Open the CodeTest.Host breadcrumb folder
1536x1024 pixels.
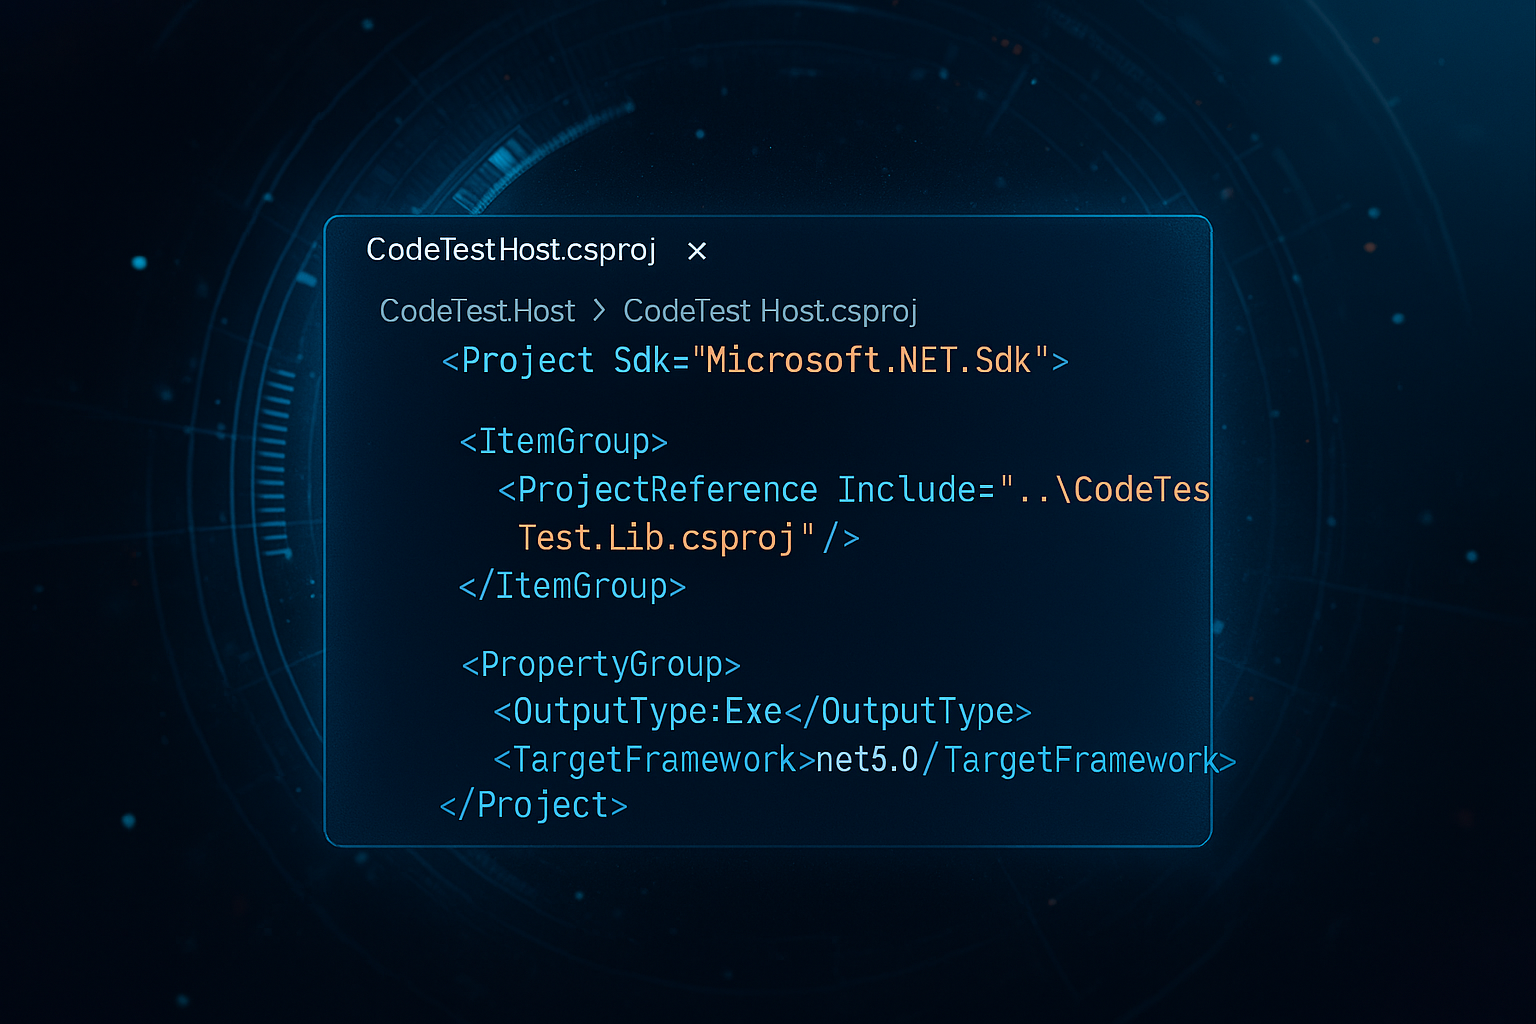click(x=477, y=311)
